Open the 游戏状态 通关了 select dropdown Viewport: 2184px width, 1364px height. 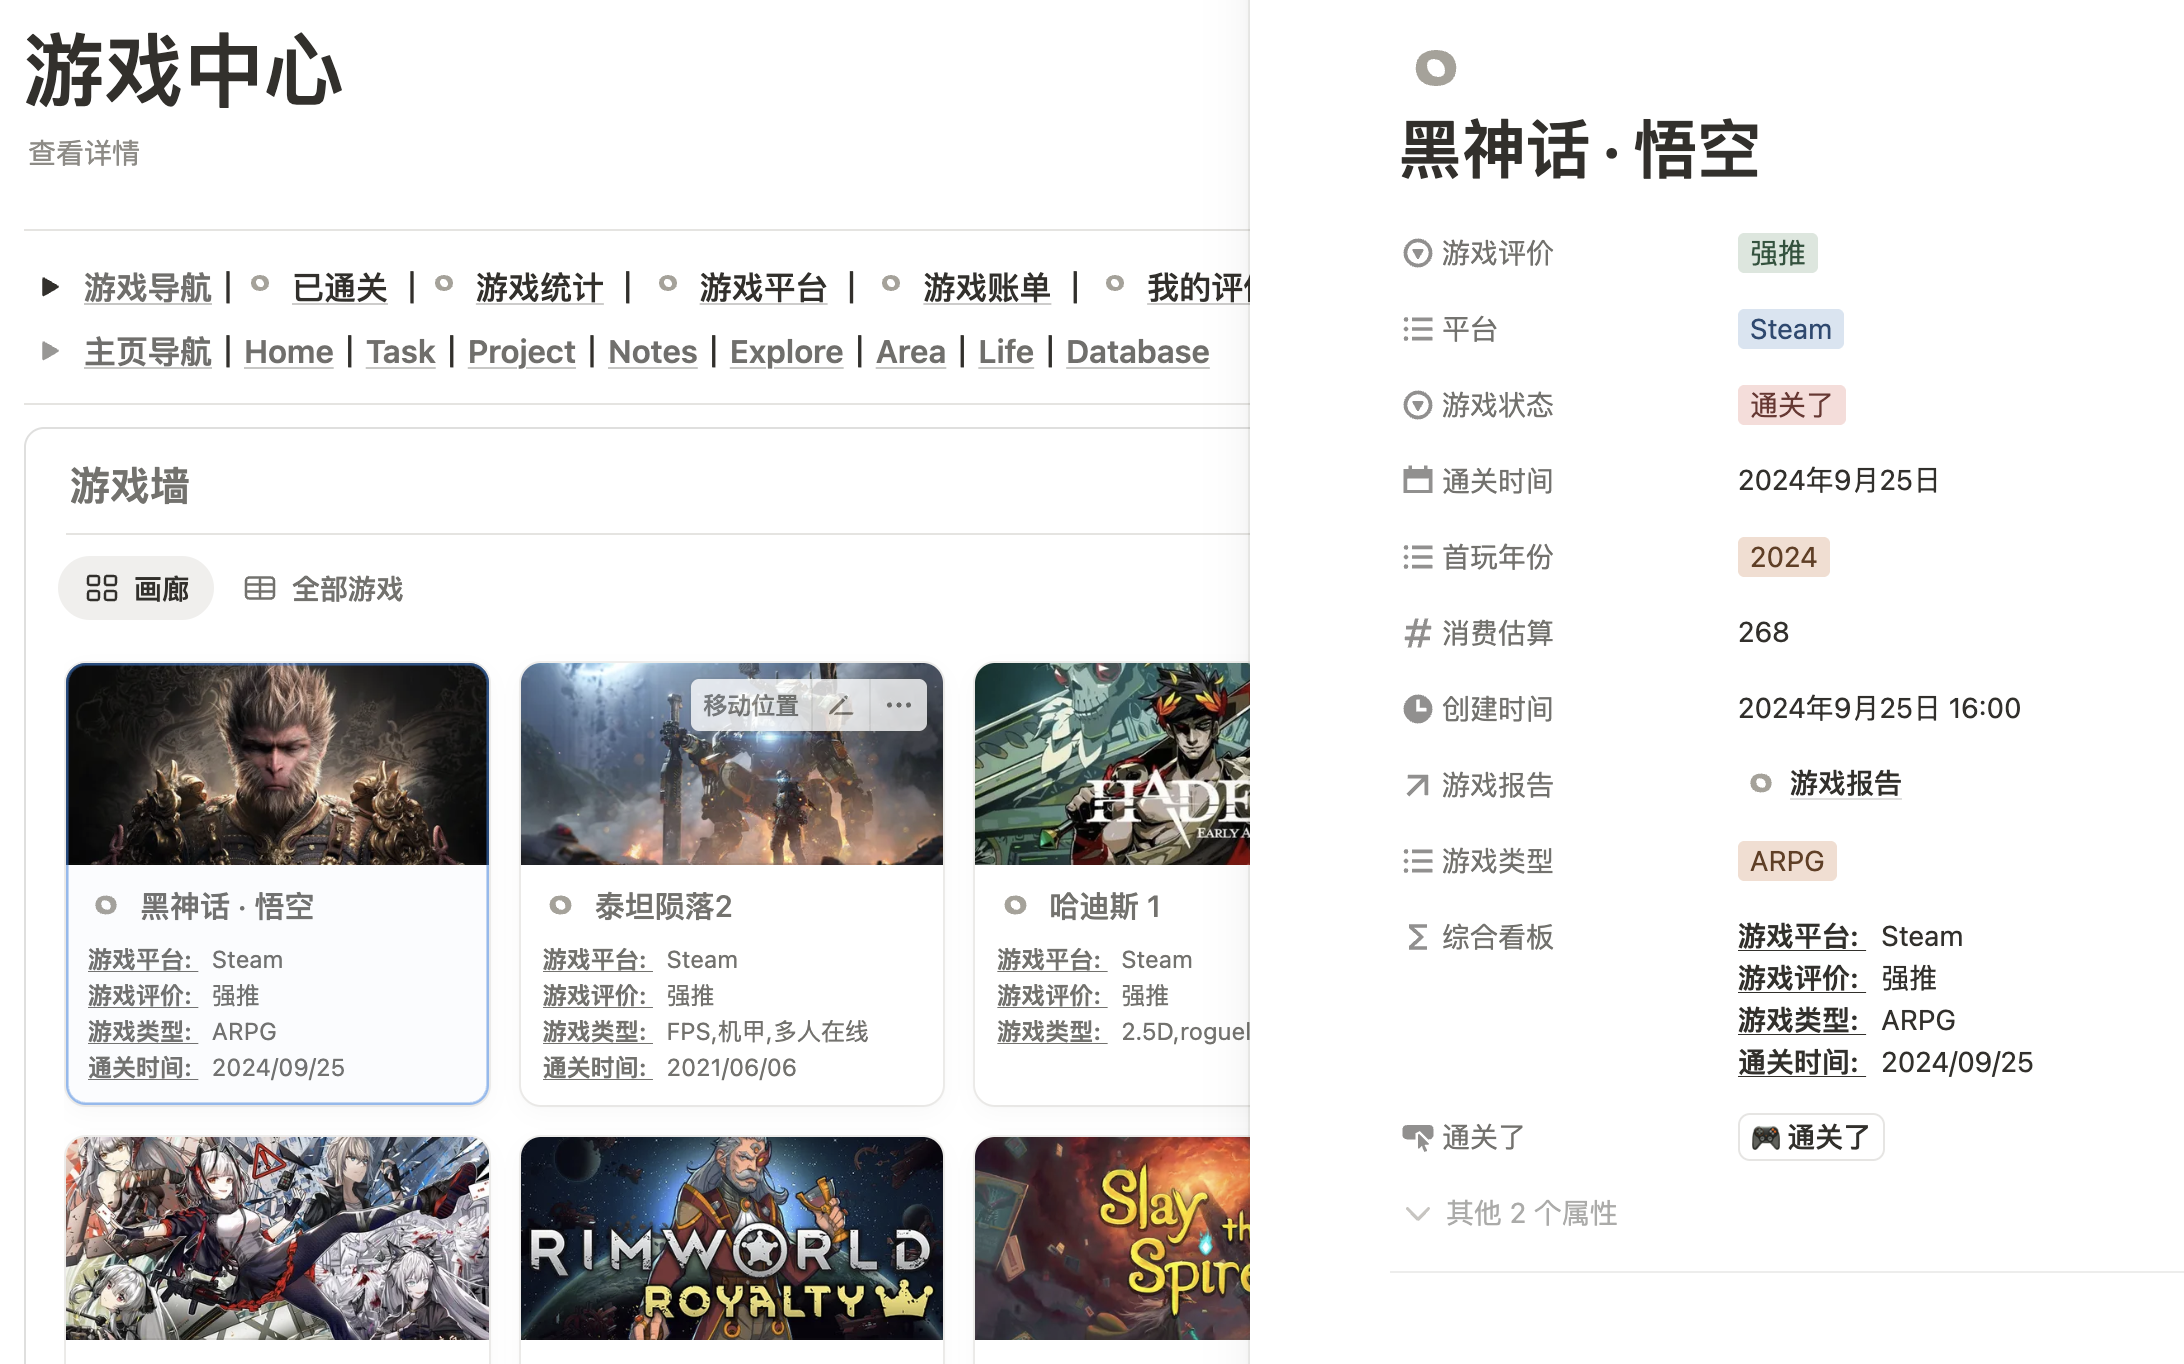click(x=1790, y=405)
